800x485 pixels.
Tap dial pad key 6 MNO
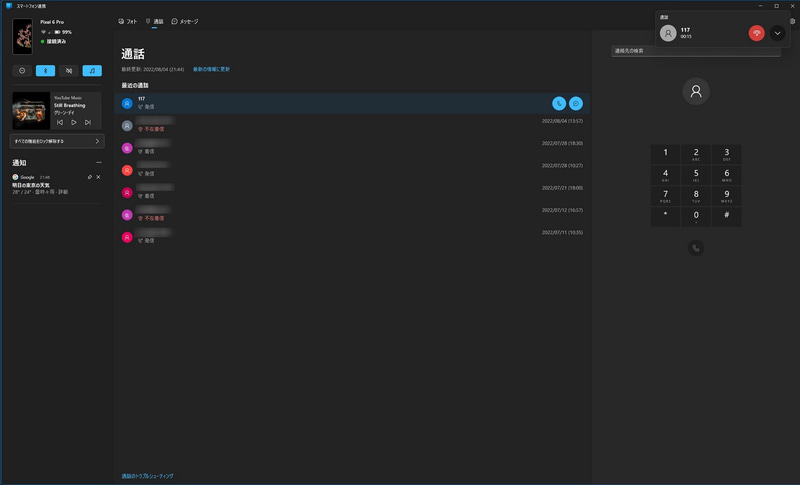727,175
